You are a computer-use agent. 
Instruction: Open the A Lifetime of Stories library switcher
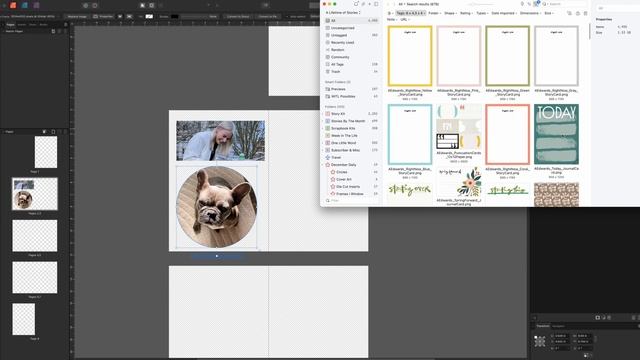point(343,13)
